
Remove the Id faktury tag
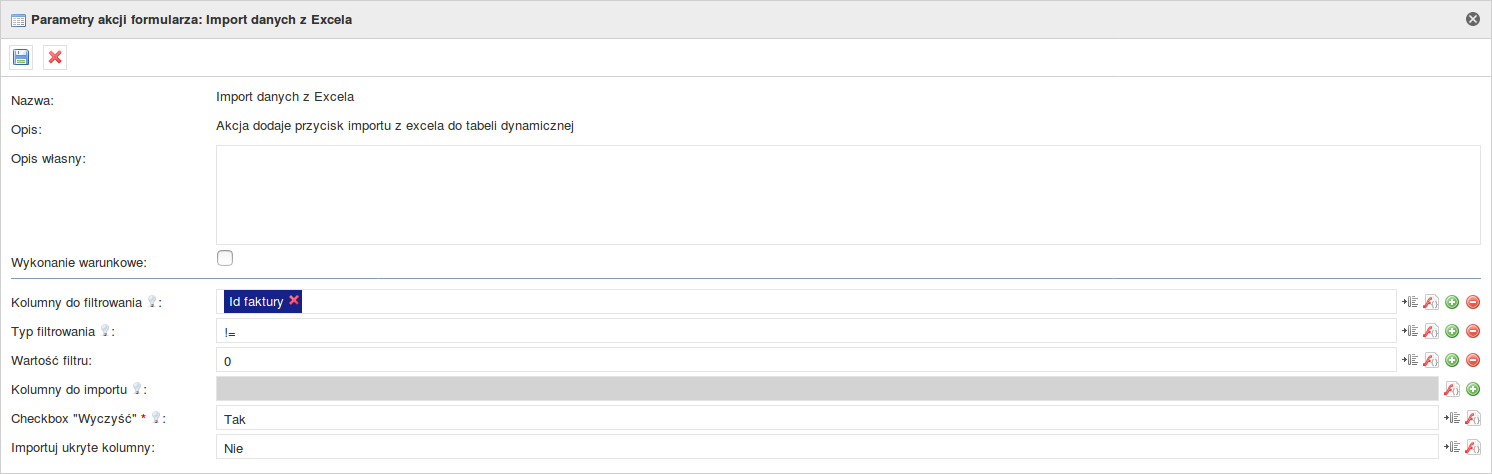pos(294,300)
